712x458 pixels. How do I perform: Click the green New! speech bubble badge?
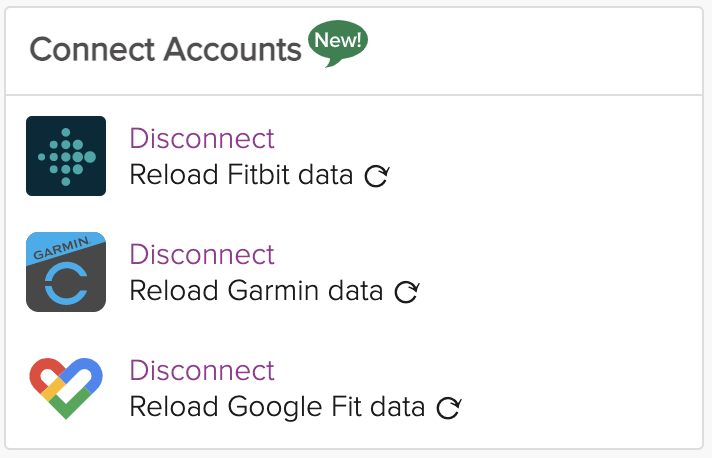[x=338, y=43]
